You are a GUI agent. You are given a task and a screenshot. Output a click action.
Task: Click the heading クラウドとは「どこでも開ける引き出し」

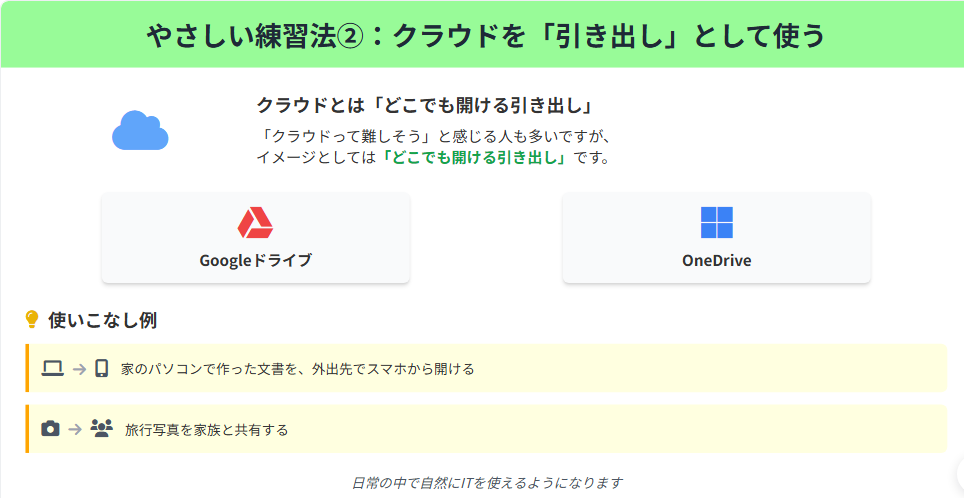click(425, 105)
